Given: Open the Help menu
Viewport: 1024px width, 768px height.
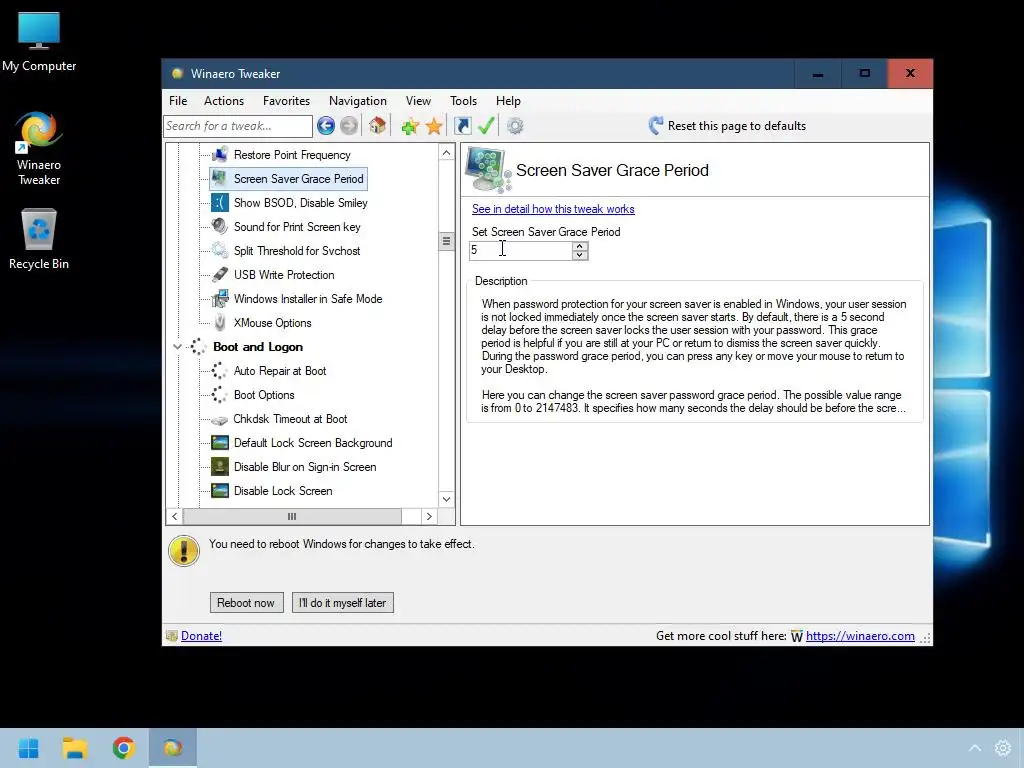Looking at the screenshot, I should 508,101.
